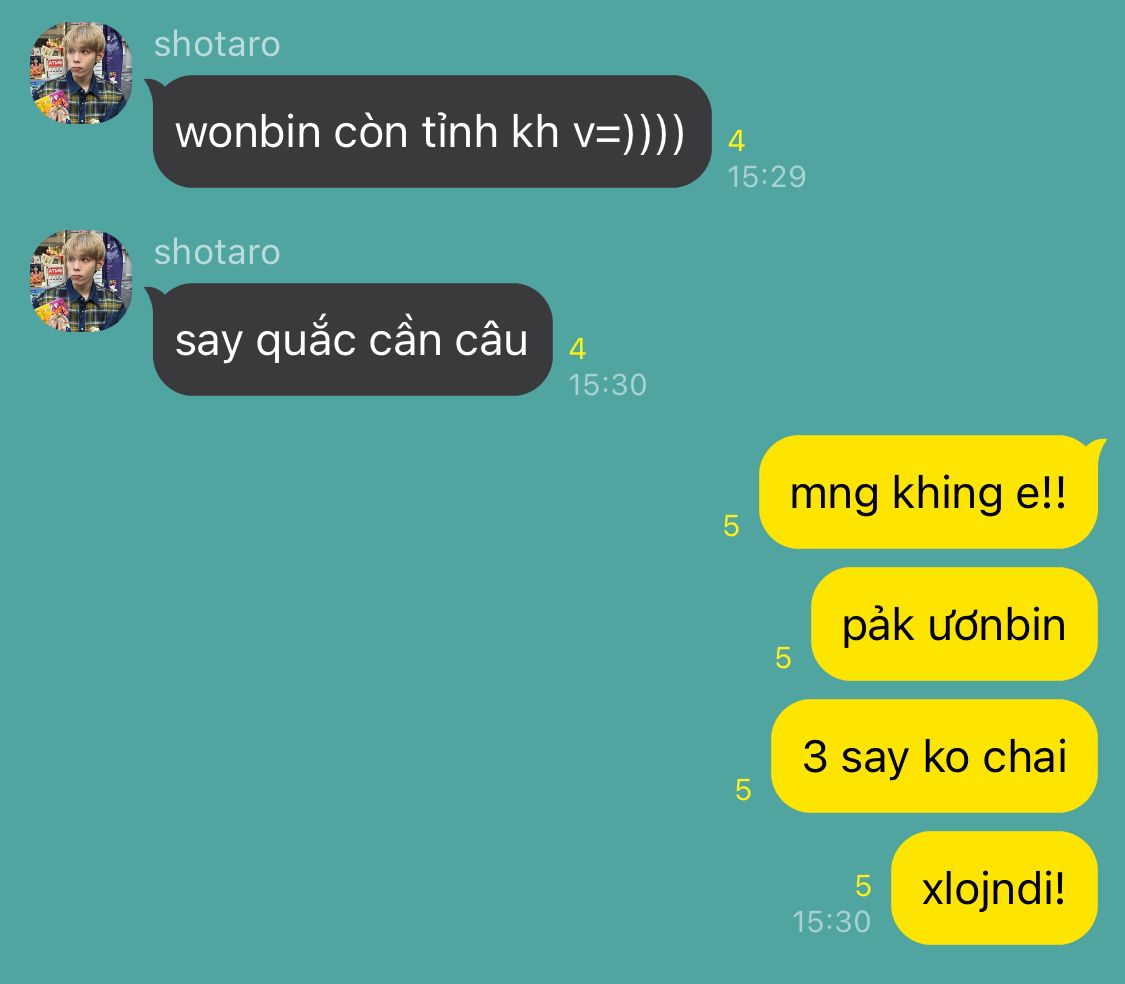Open the shotaro name above 'wonbin còn tỉnh'

(x=217, y=44)
